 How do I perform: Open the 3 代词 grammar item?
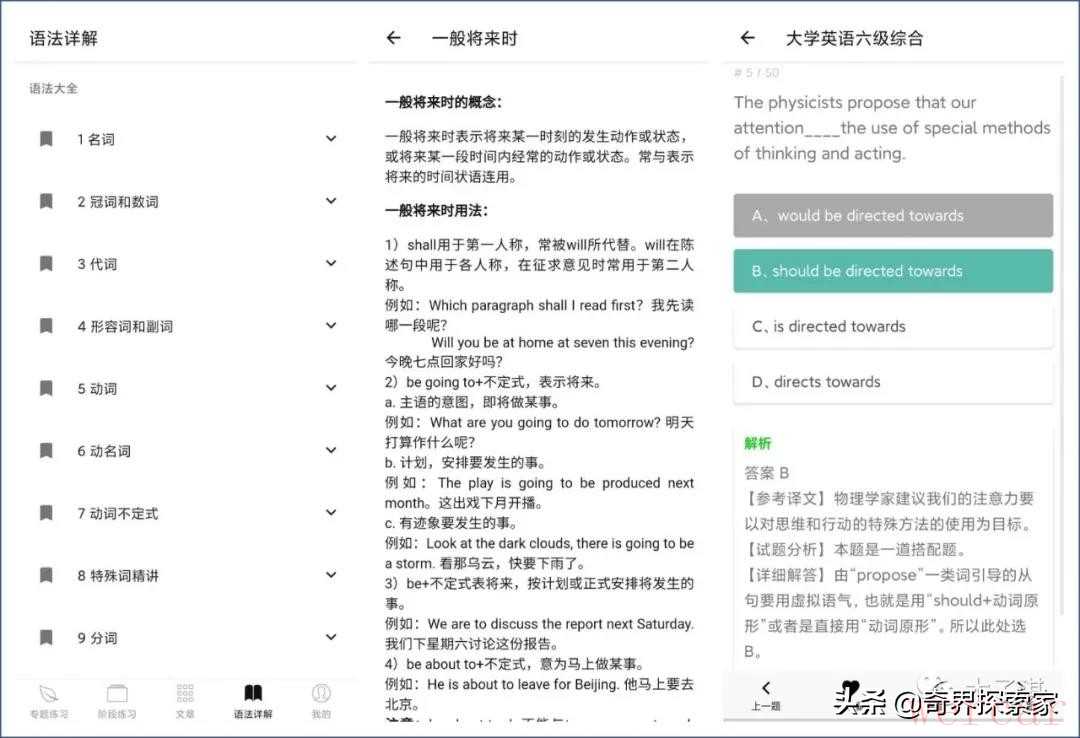click(97, 264)
